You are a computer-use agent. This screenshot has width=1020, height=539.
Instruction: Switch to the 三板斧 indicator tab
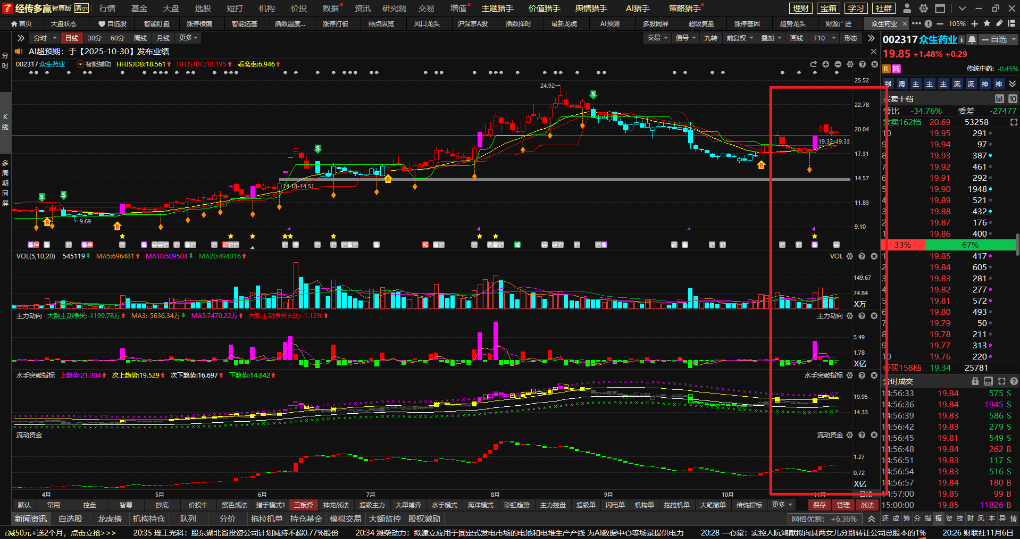[304, 505]
